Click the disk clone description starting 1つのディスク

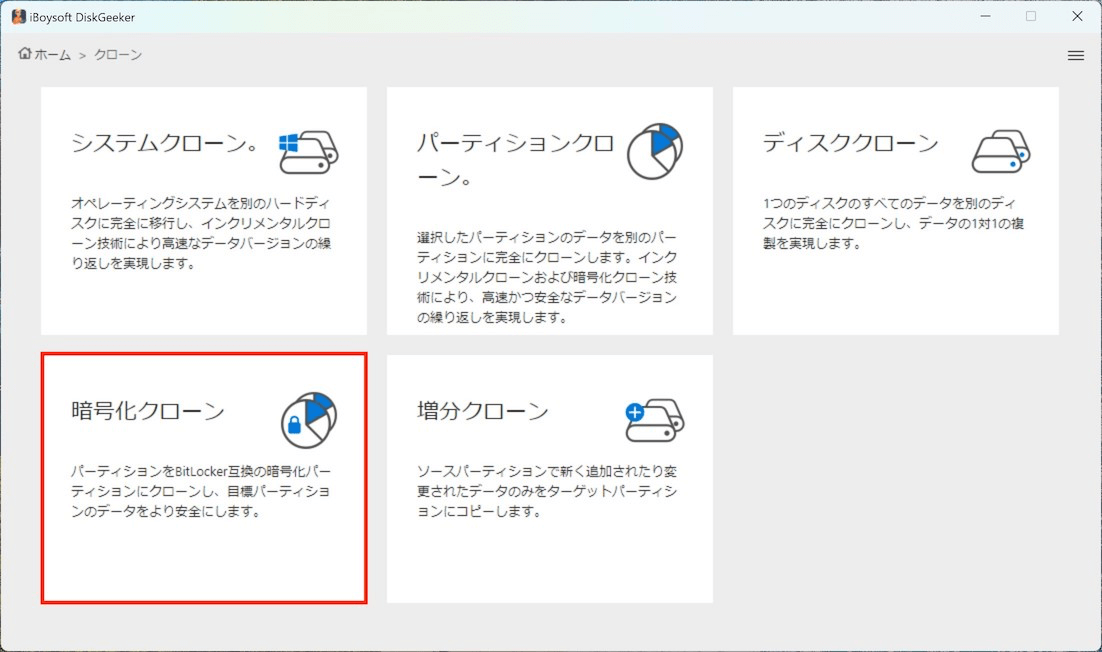(893, 223)
